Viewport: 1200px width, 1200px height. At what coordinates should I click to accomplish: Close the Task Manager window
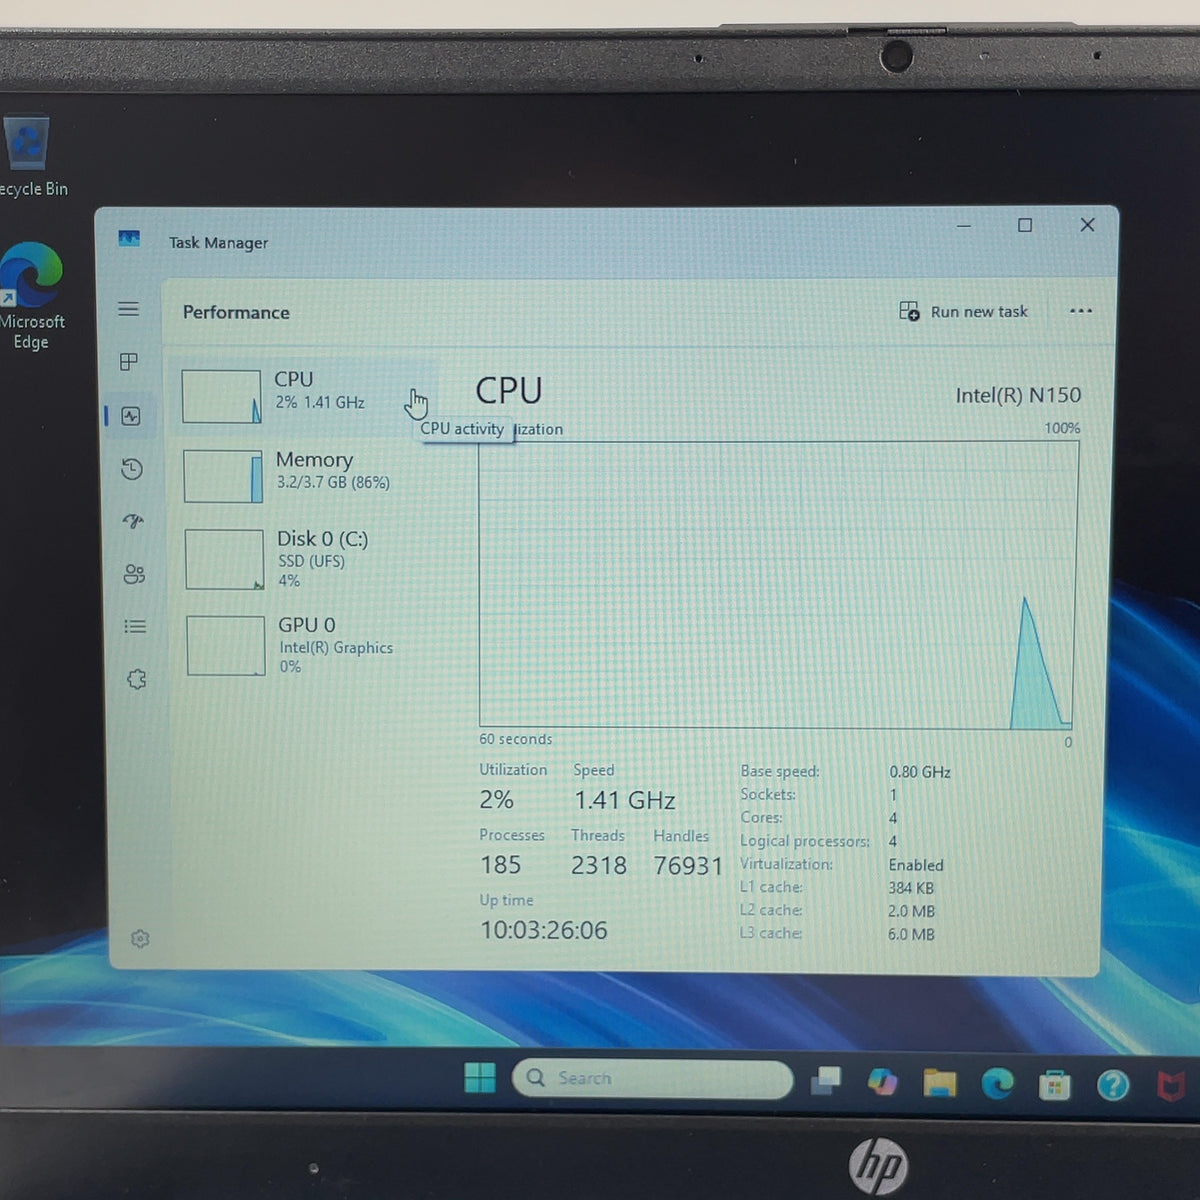[x=1087, y=225]
